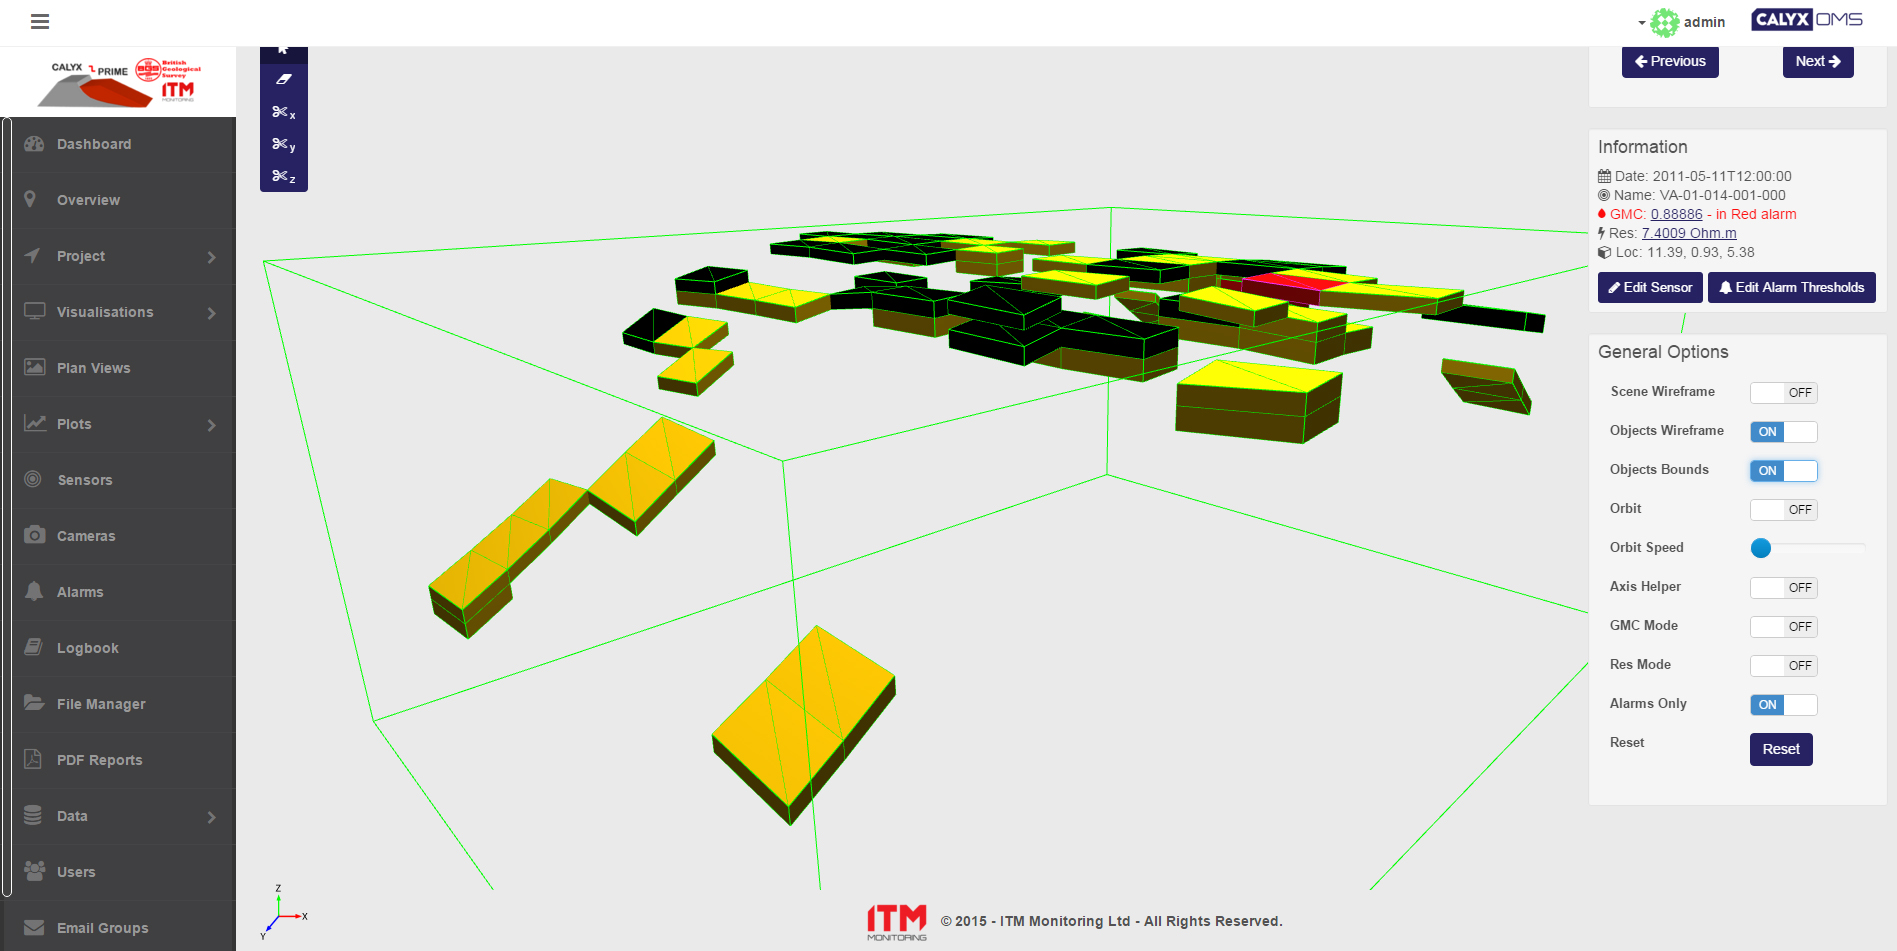
Task: Switch off the Alarms Only toggle
Action: [1783, 705]
